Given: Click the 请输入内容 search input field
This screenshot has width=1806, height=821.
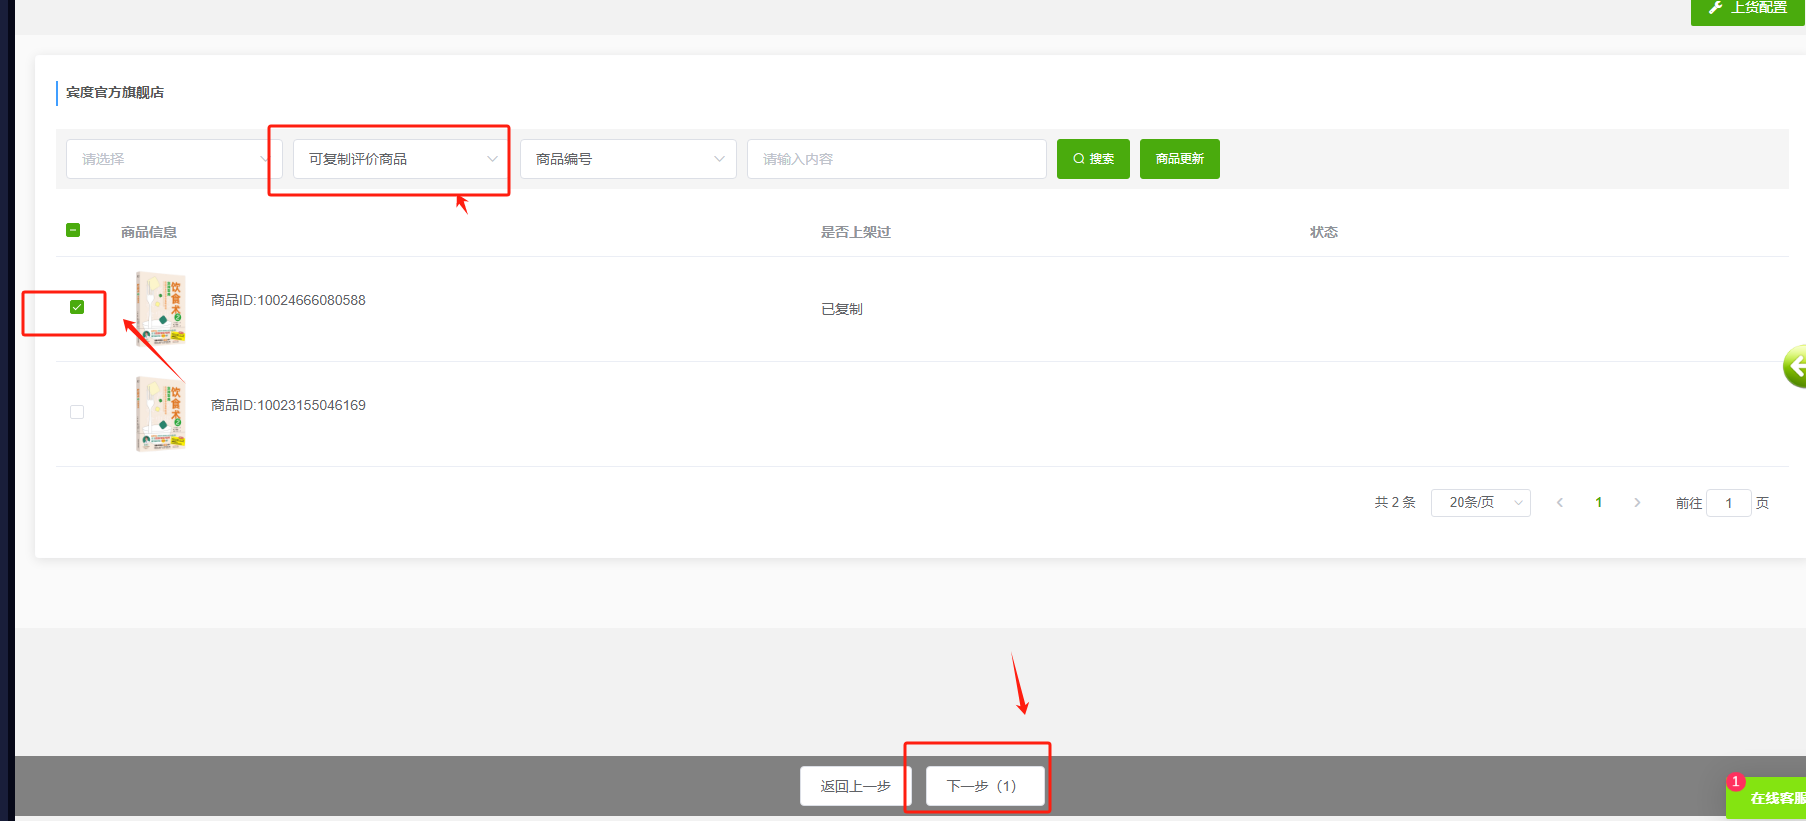Looking at the screenshot, I should pos(896,159).
